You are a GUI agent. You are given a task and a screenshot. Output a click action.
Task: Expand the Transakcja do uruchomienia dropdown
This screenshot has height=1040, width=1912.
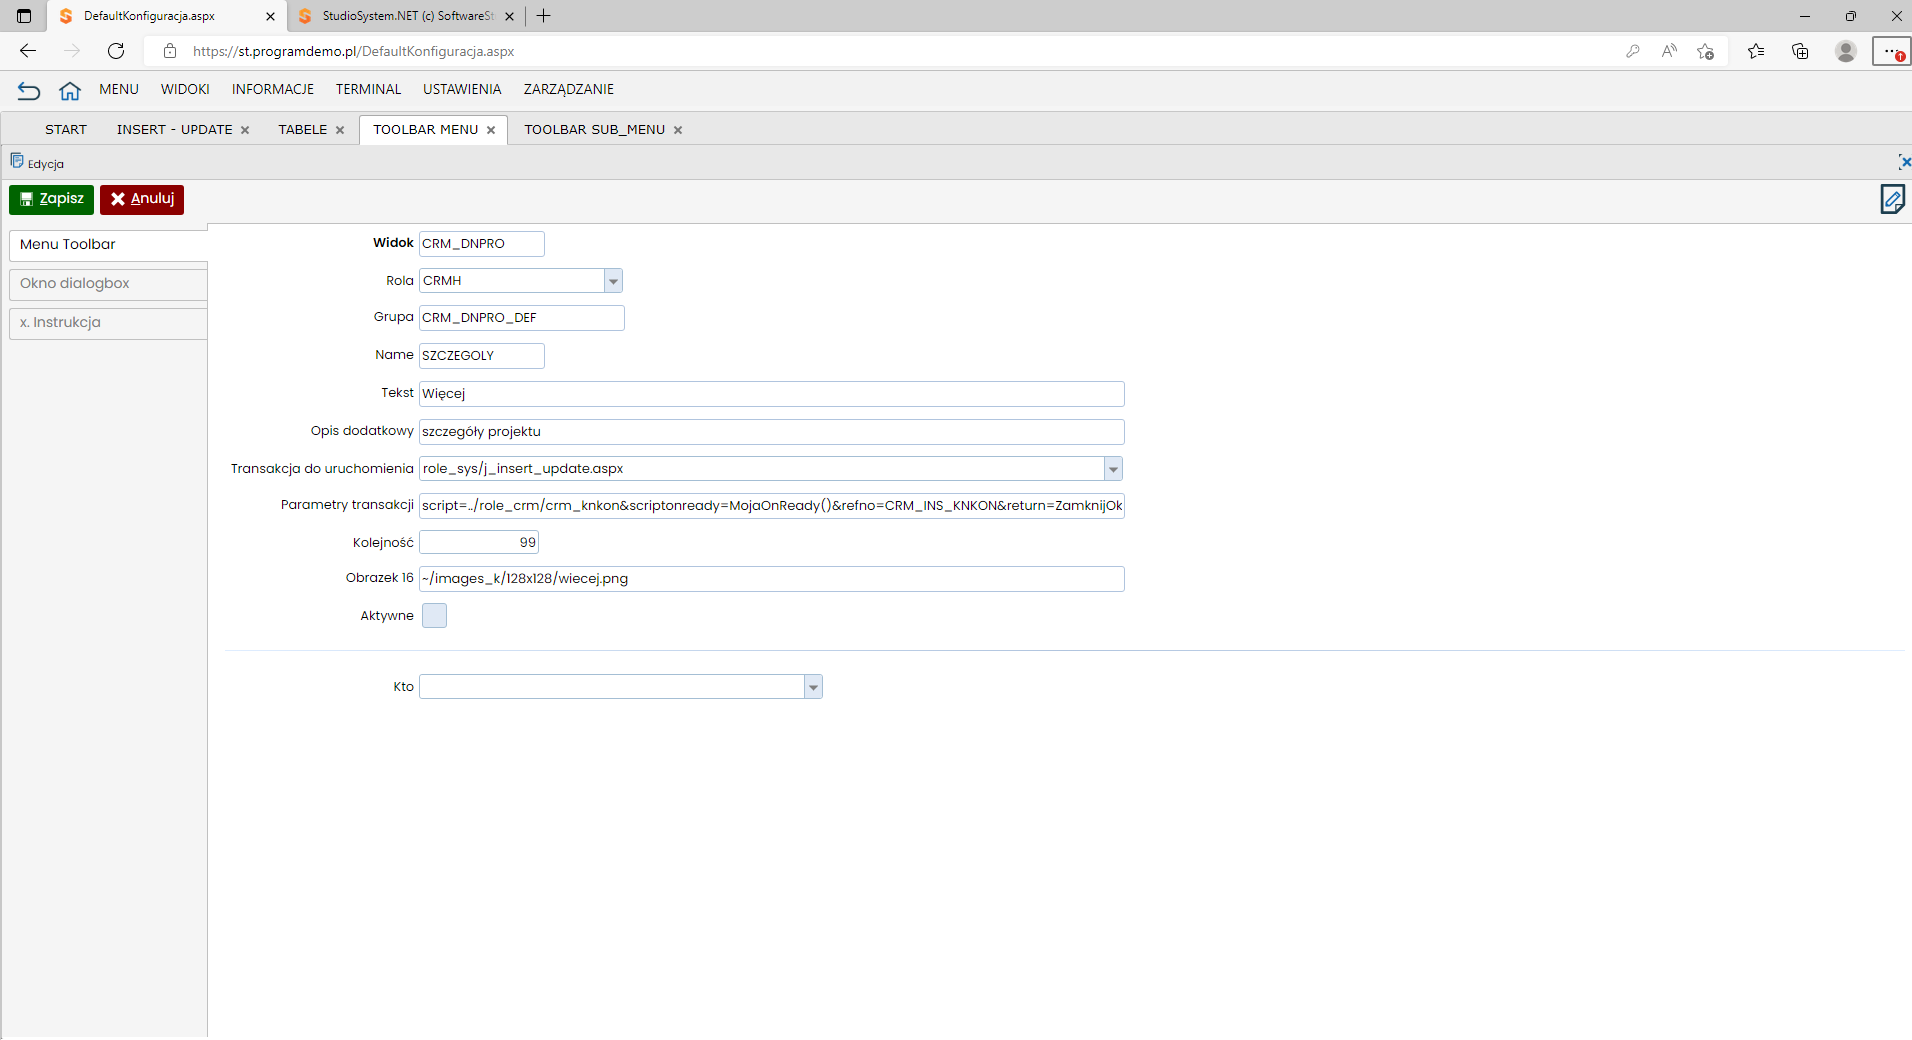[1113, 469]
